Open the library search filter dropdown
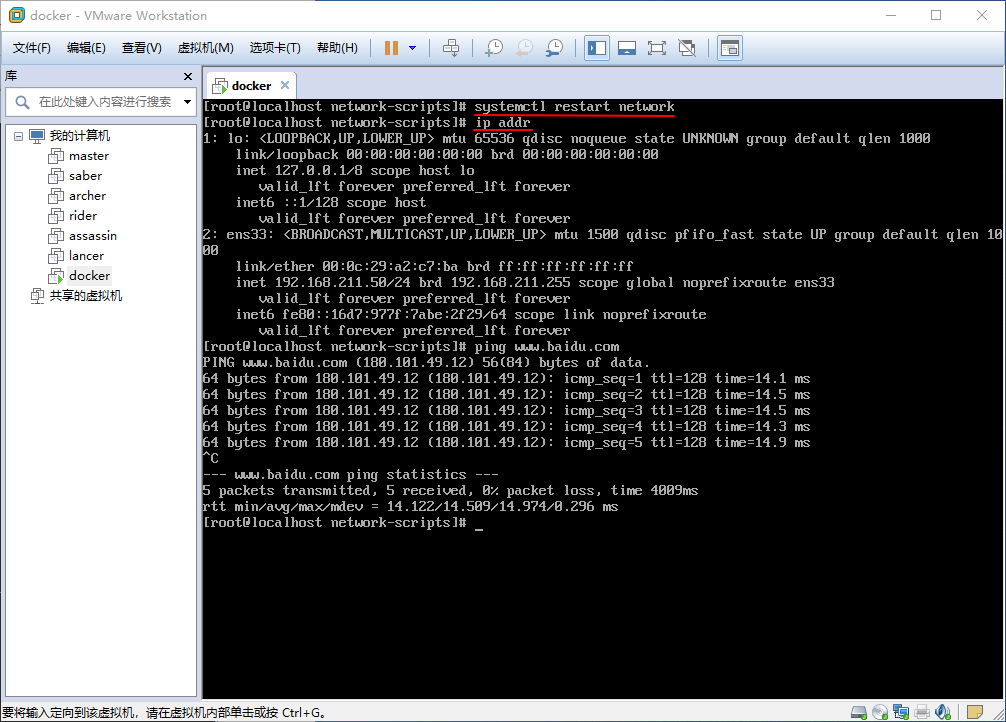Screen dimensions: 1006x722 [x=186, y=101]
